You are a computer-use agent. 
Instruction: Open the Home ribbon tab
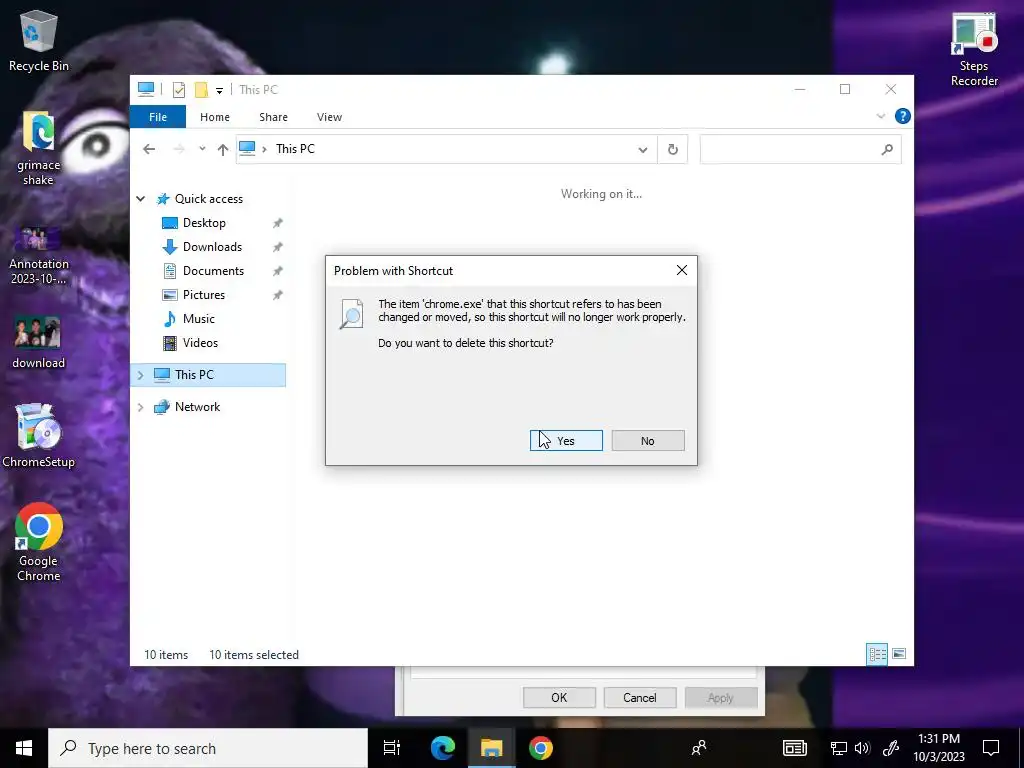[215, 117]
